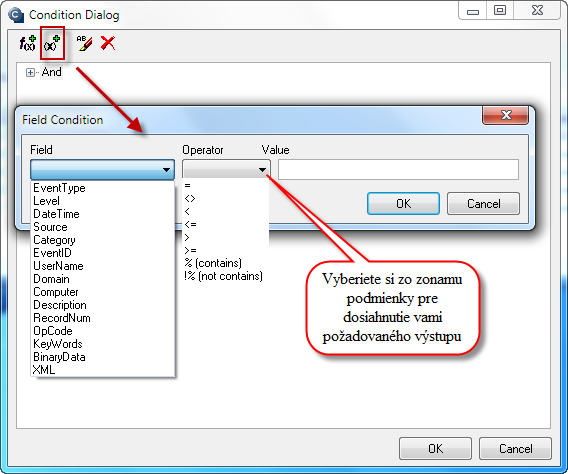568x474 pixels.
Task: Click the red X delete condition icon
Action: 108,43
